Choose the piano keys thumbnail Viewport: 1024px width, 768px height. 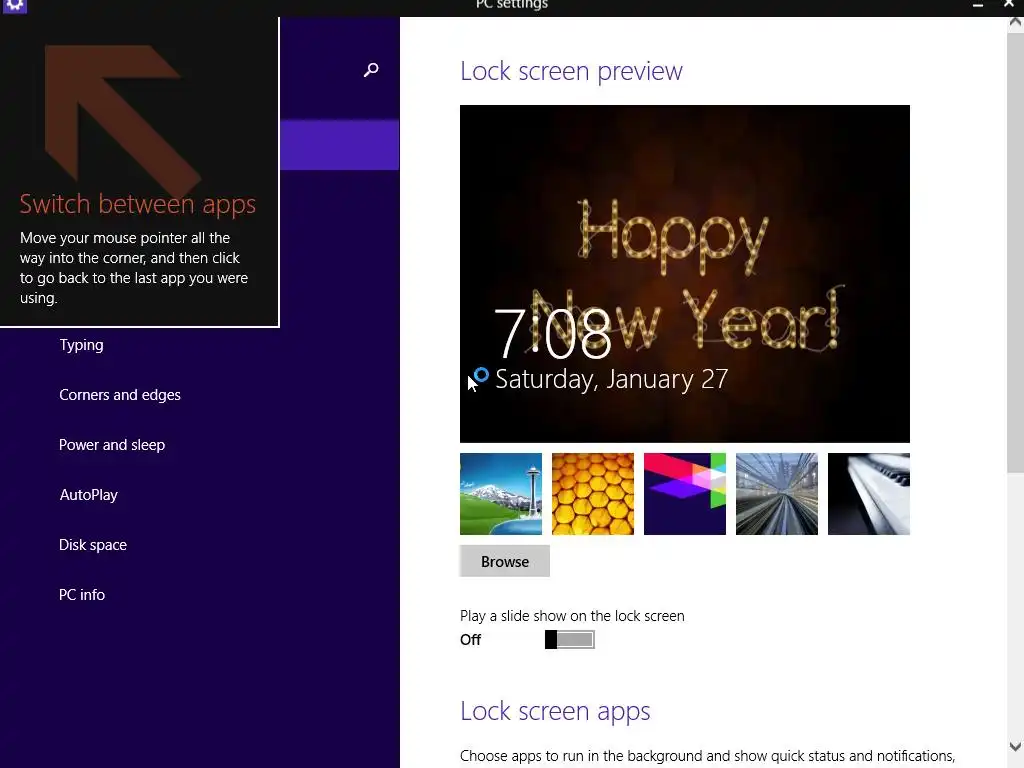(869, 494)
